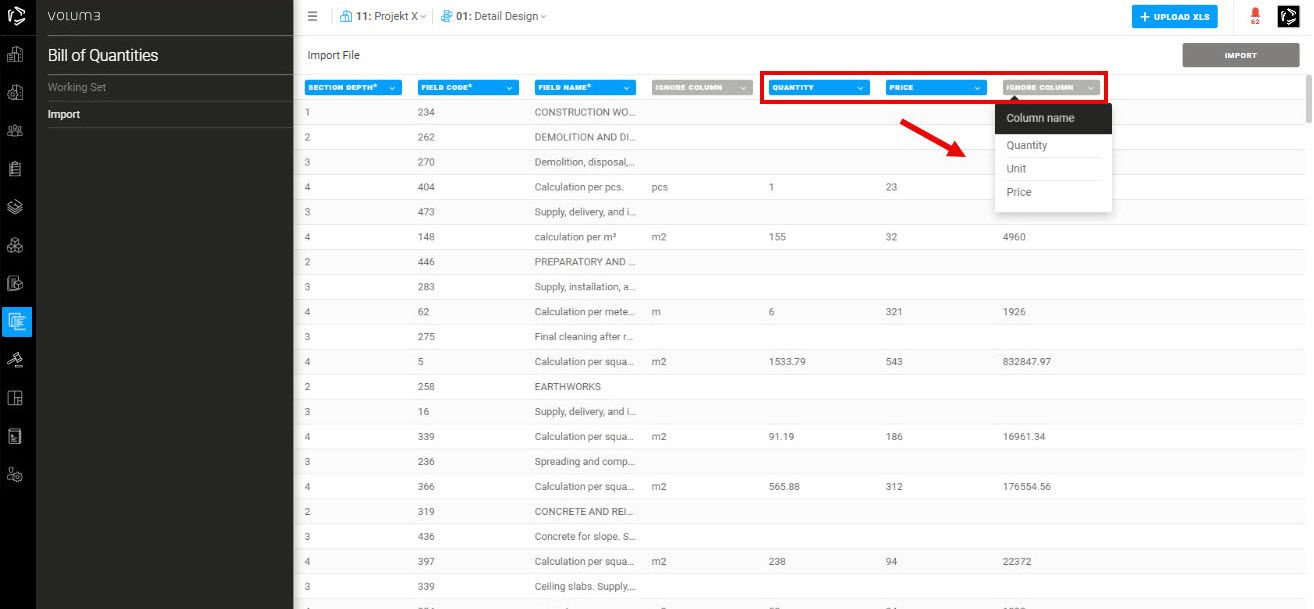Click the Volum3 logo icon
Screen dimensions: 1314x609
click(x=16, y=16)
